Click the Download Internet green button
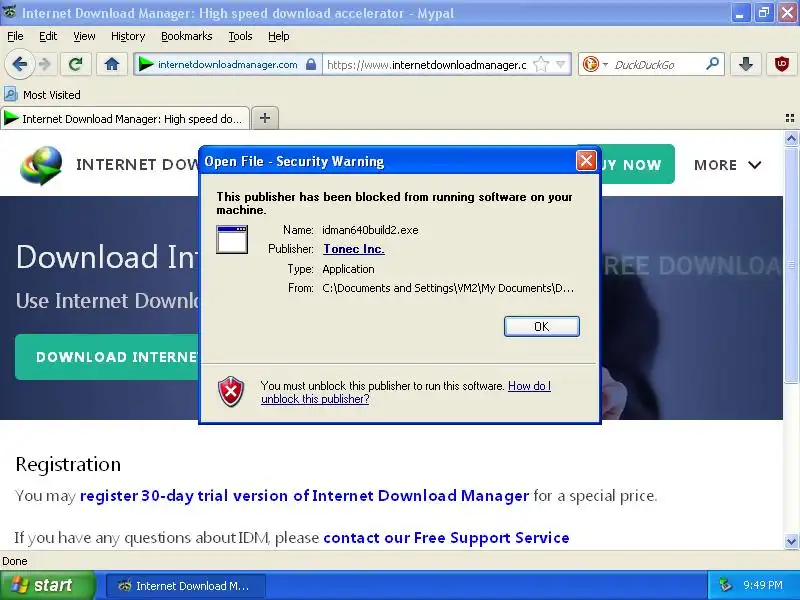Screen dimensions: 800x600 pos(108,357)
